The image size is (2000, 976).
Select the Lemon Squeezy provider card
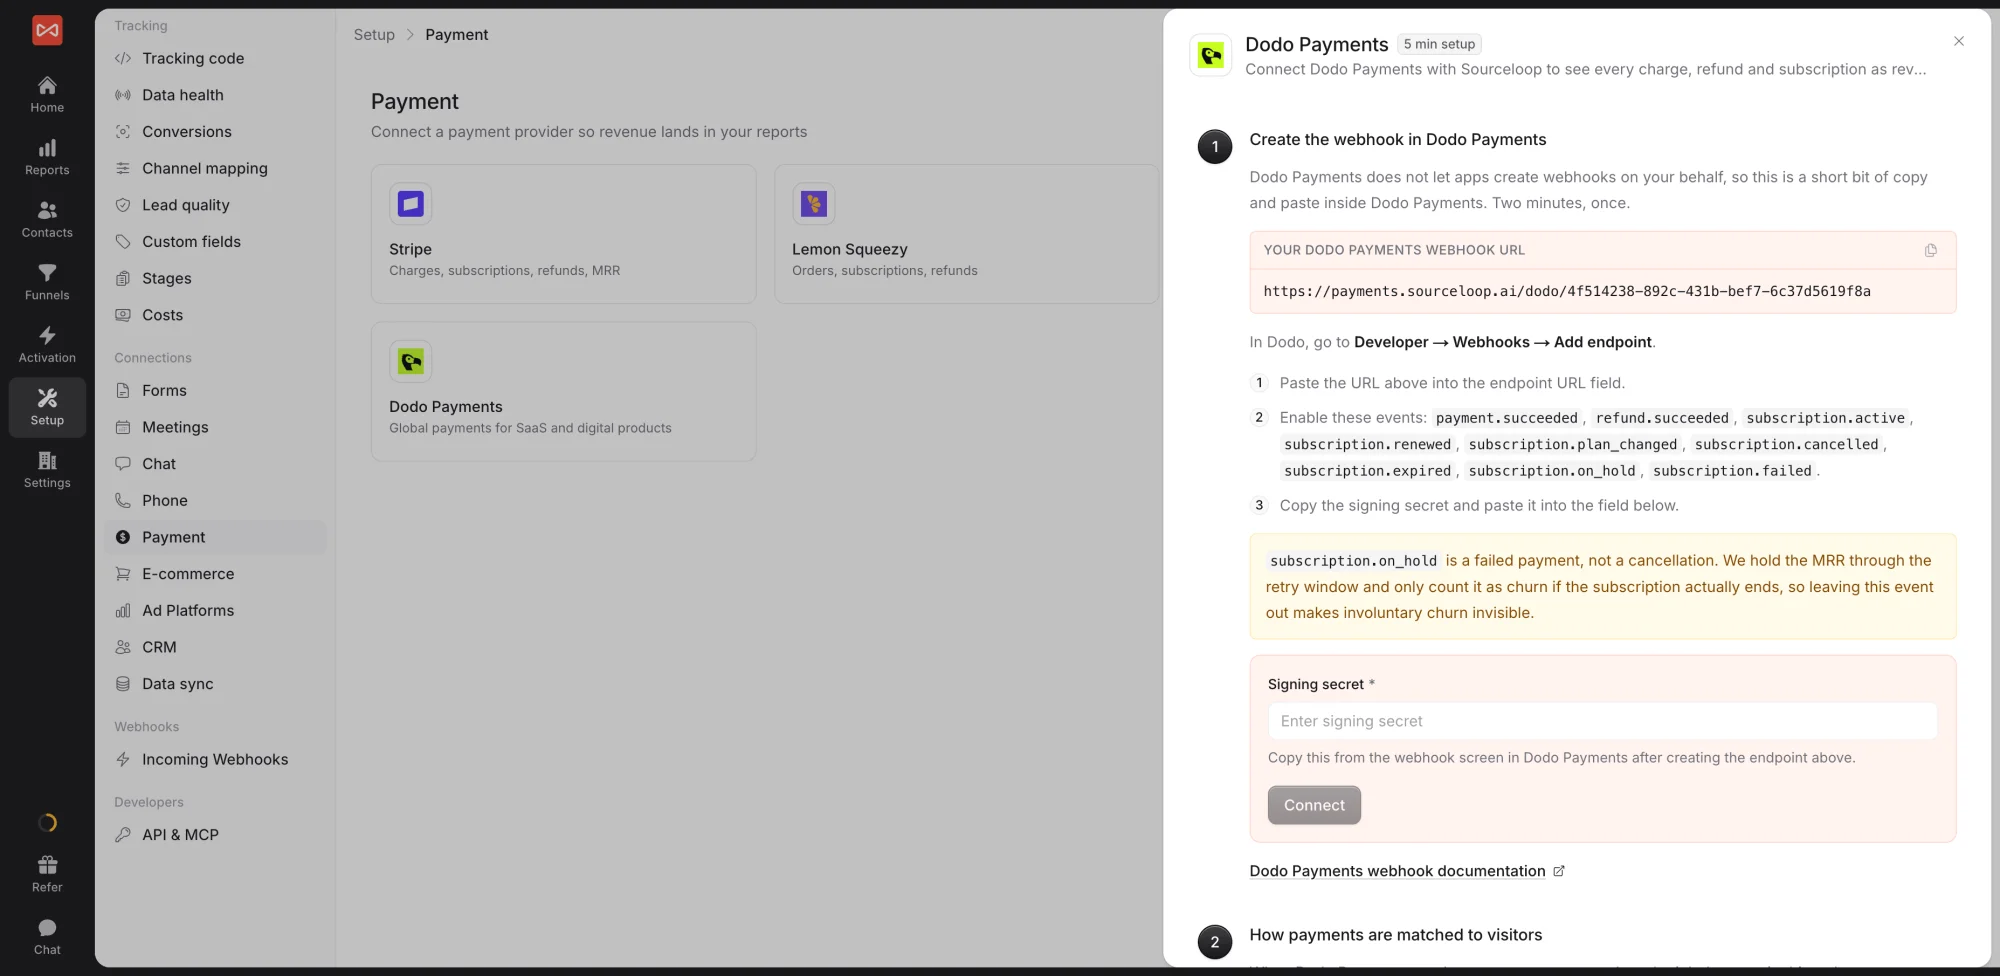point(966,234)
